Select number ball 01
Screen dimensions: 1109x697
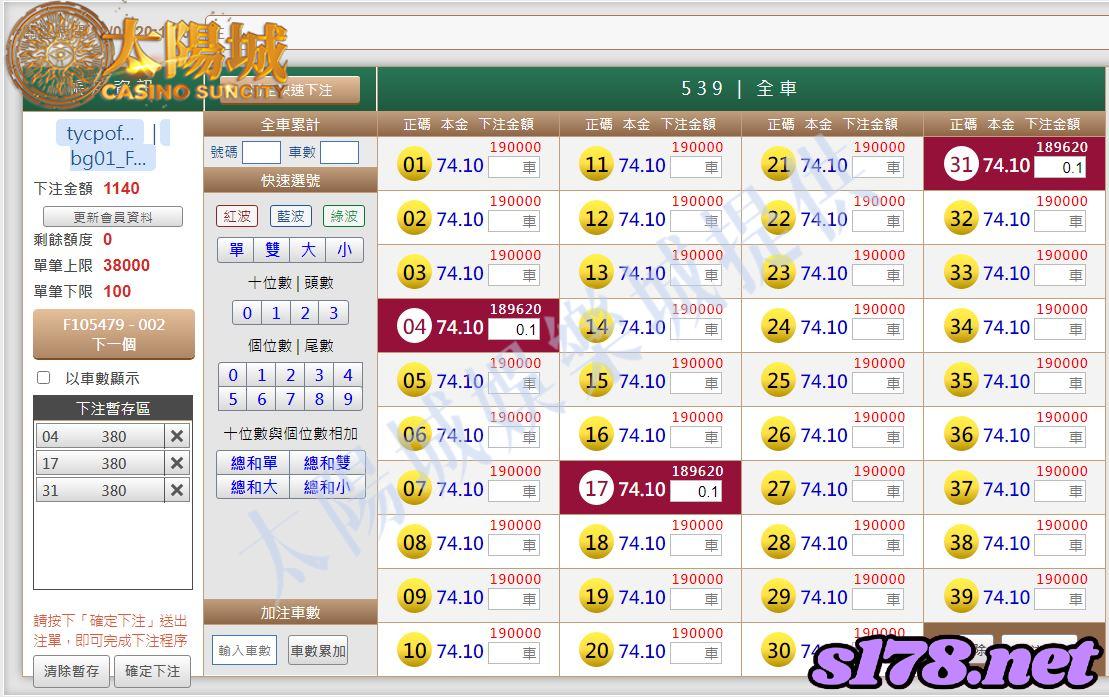(x=414, y=164)
